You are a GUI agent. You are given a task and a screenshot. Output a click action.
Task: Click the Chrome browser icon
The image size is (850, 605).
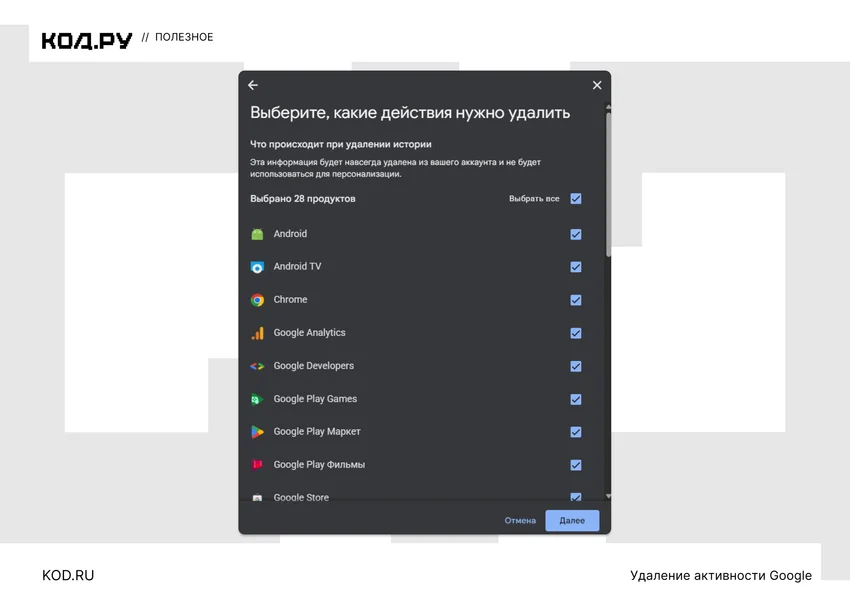point(257,300)
